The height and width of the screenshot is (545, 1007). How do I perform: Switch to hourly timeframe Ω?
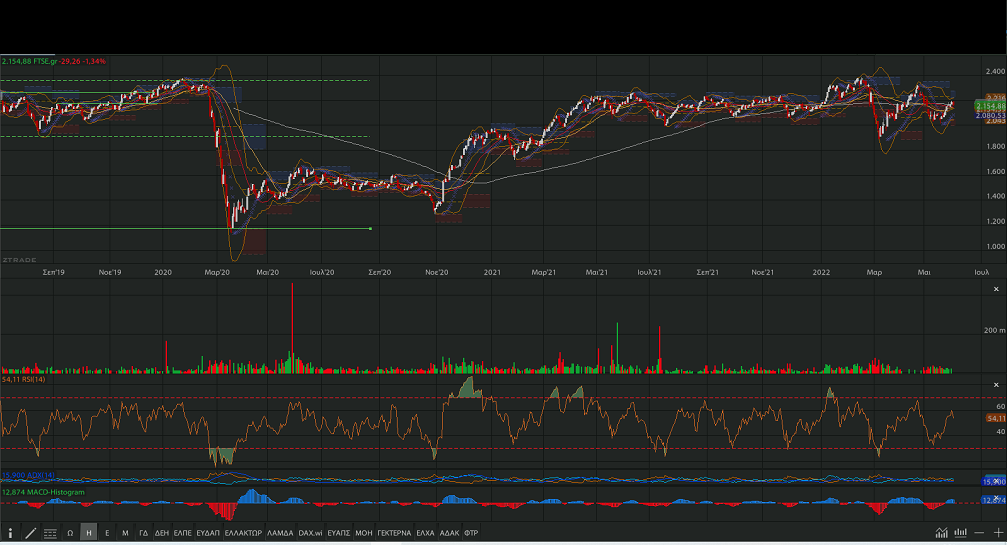point(70,534)
